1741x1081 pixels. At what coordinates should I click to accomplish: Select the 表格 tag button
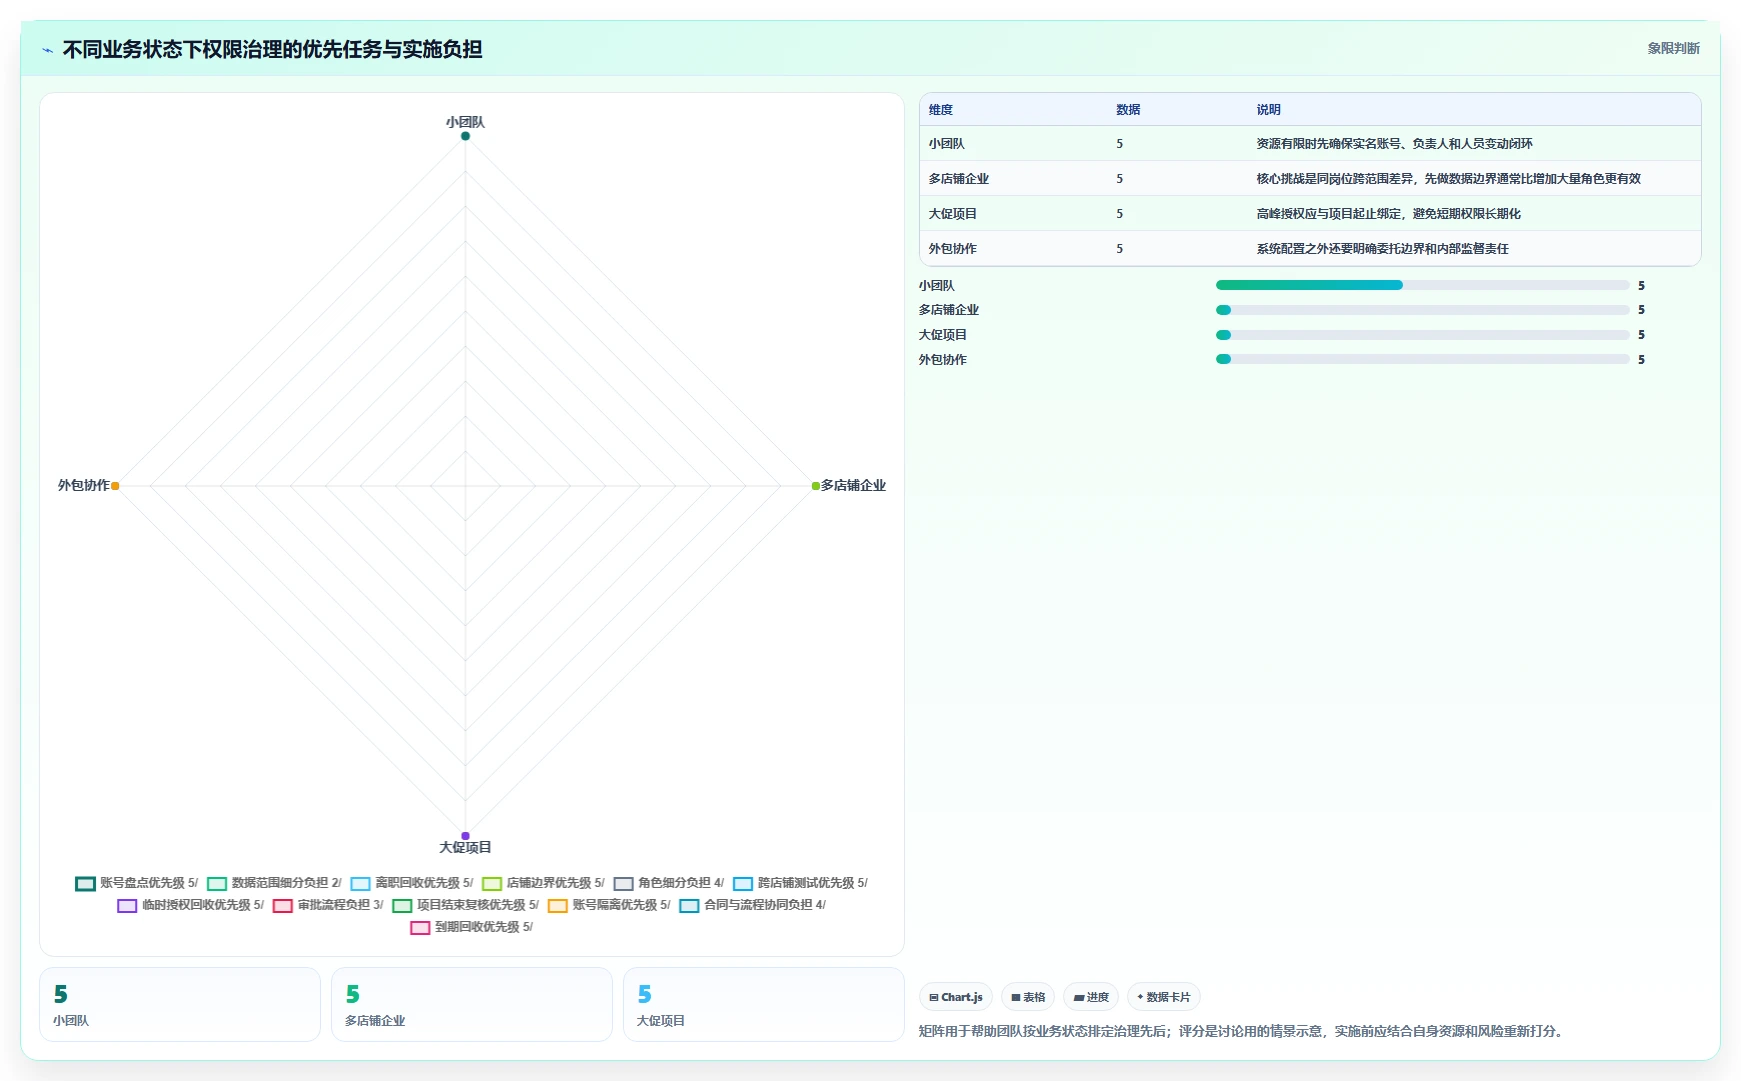pos(1028,997)
